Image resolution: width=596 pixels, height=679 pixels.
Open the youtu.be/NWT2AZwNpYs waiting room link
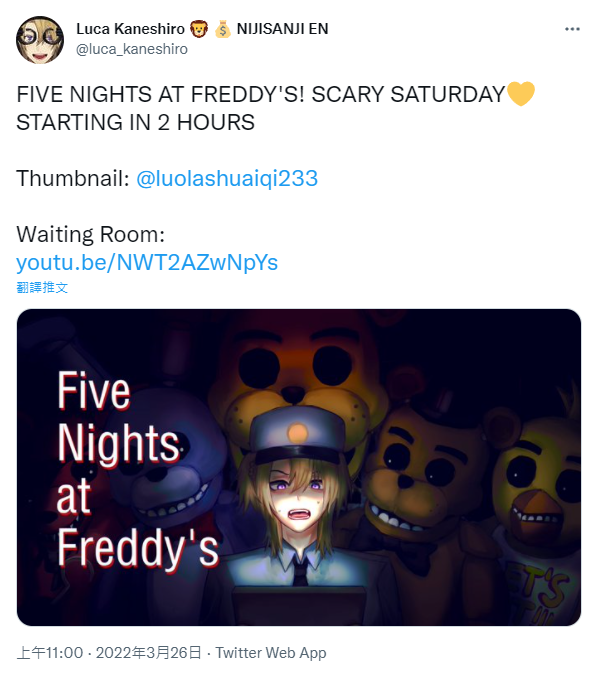click(147, 262)
